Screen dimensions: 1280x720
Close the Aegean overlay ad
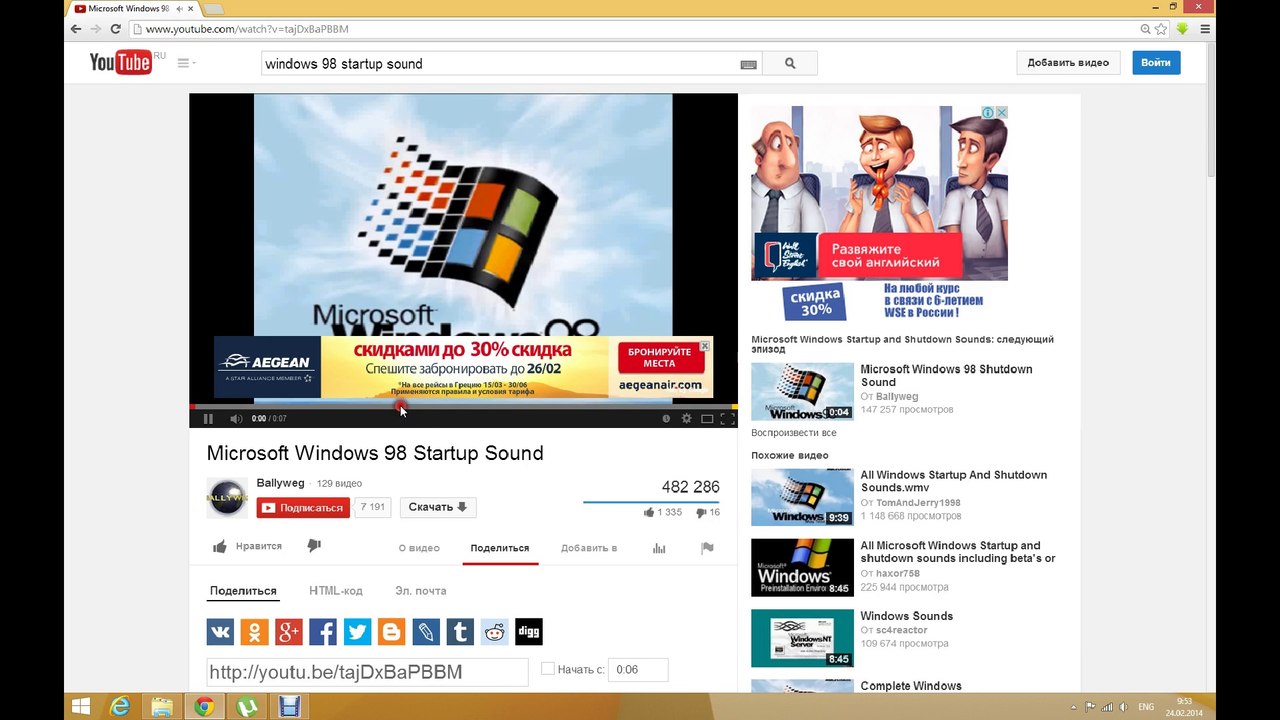tap(705, 345)
